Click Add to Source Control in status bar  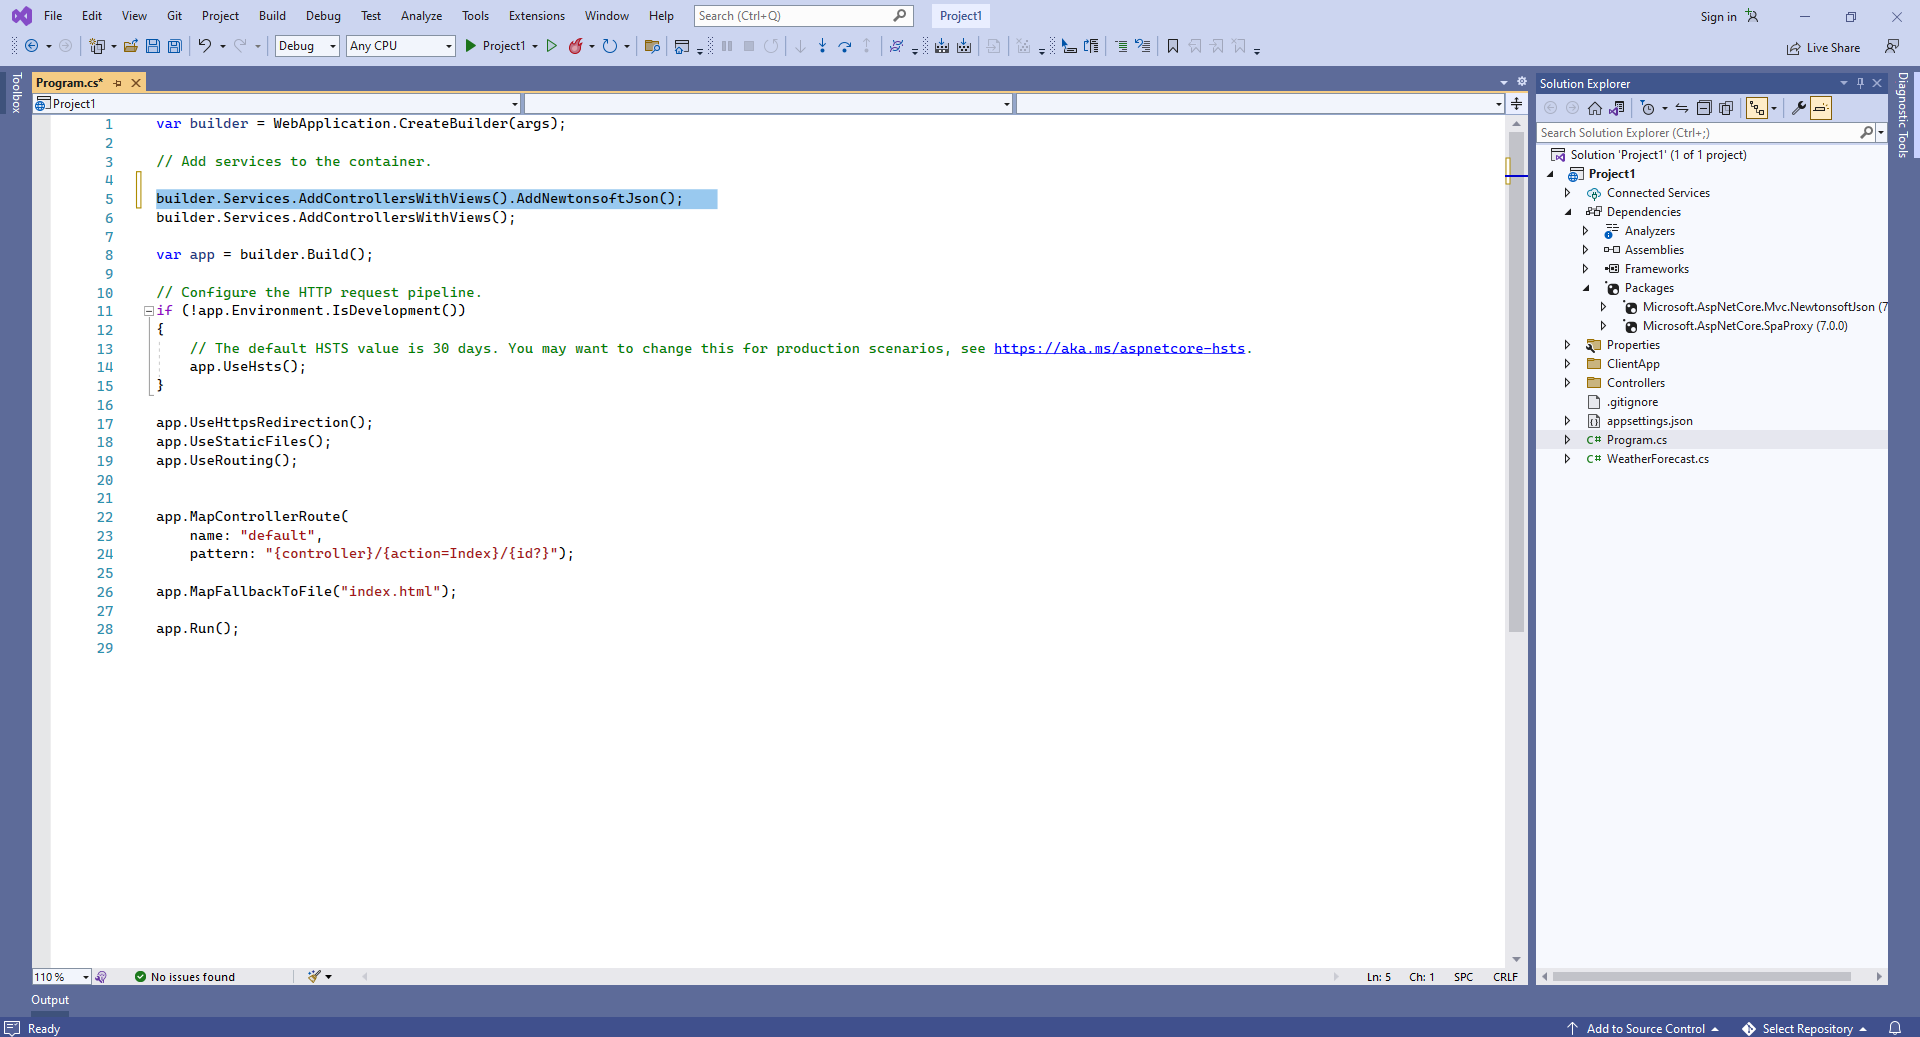1645,1029
